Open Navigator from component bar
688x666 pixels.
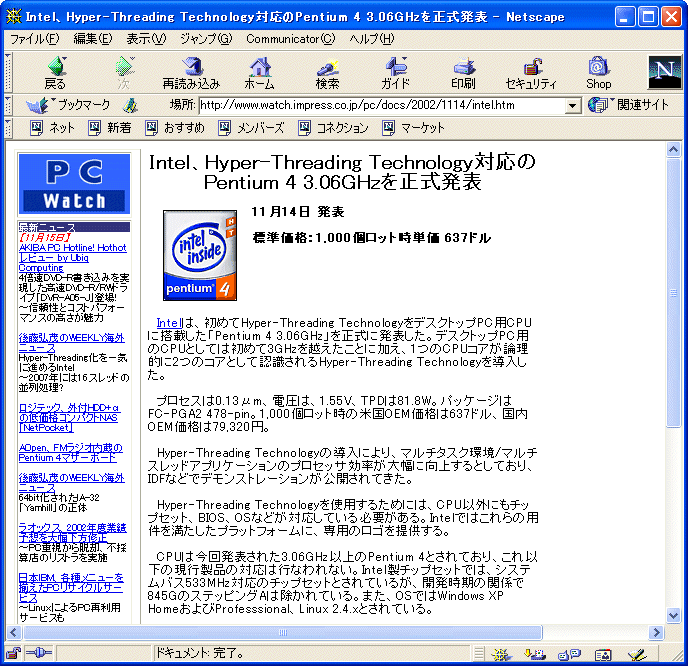pyautogui.click(x=501, y=655)
